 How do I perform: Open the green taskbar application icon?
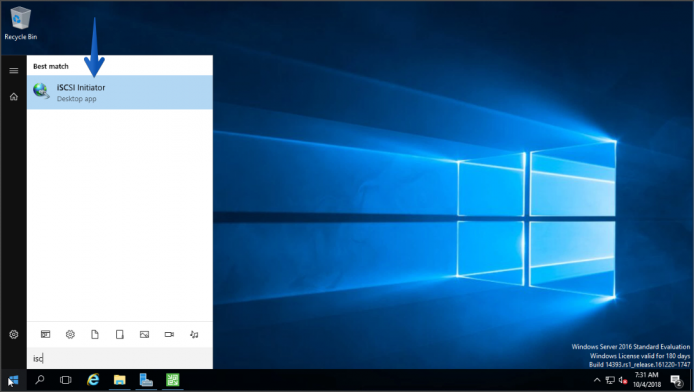point(173,380)
